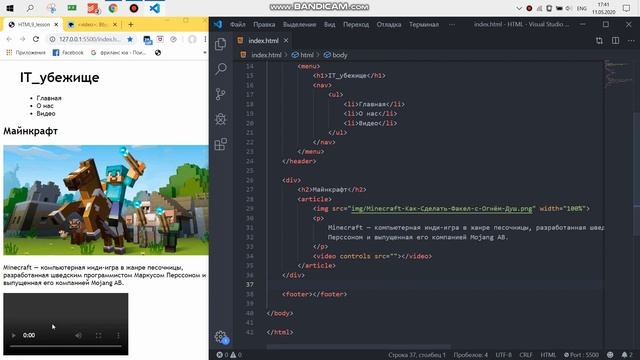Change the CRLF end of line sequence
The image size is (640, 360).
tap(526, 355)
